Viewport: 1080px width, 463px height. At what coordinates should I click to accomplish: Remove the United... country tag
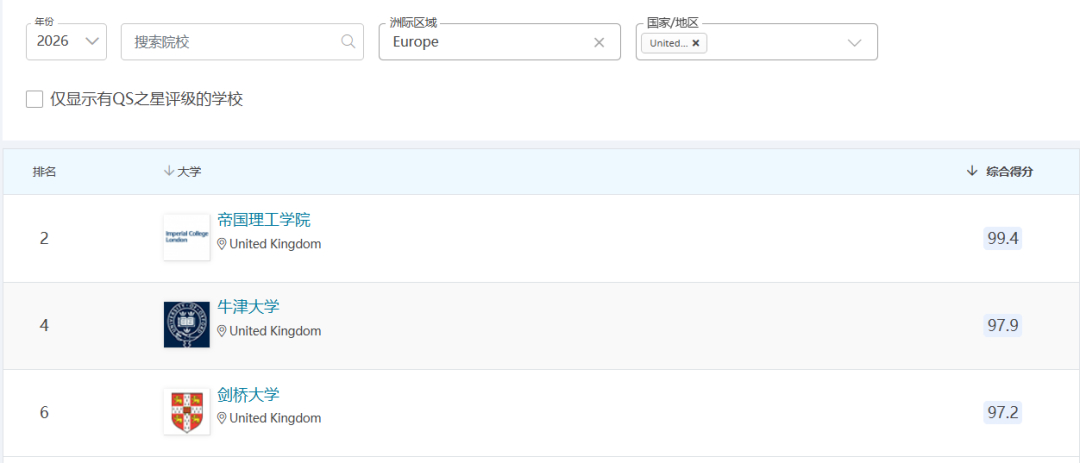696,43
